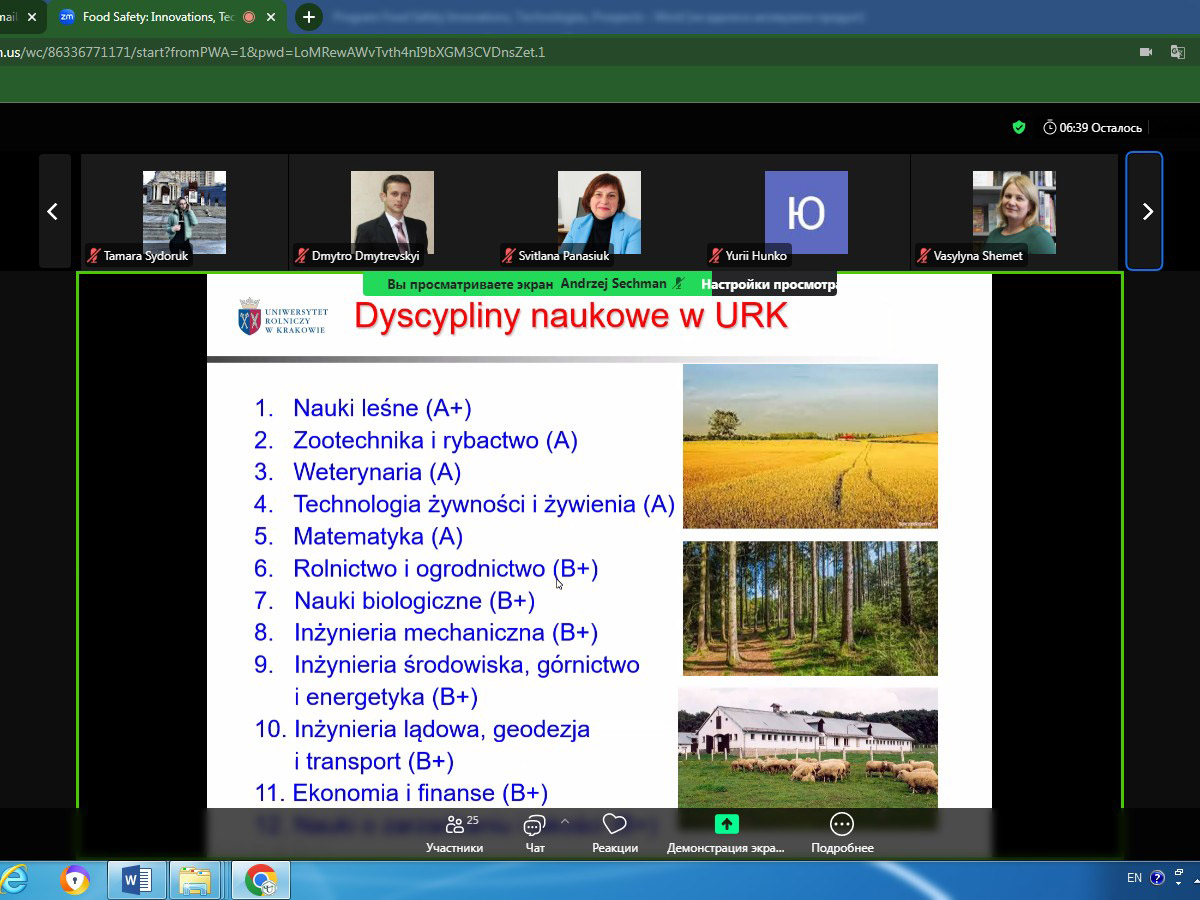
Task: Click text Weterynaria (A)
Action: pyautogui.click(x=377, y=472)
